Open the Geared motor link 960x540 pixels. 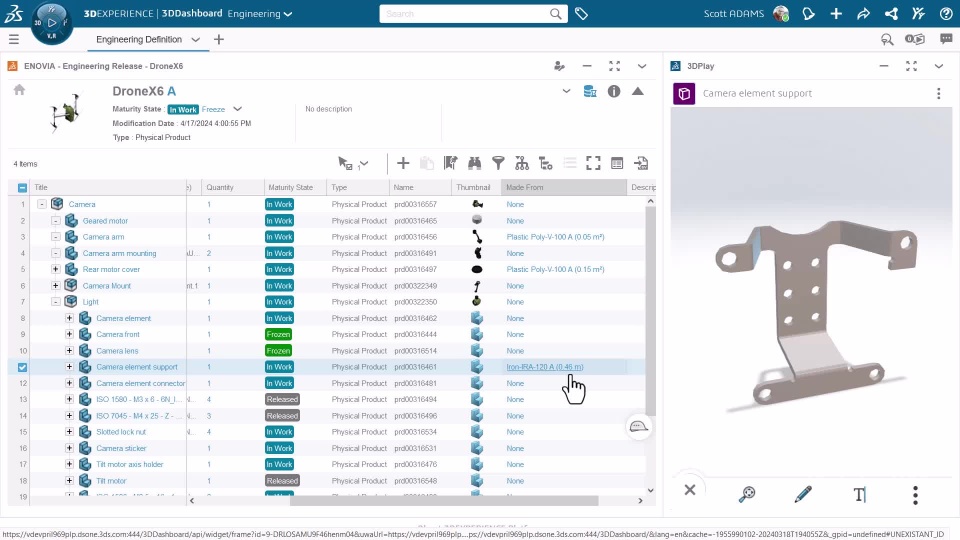coord(105,221)
